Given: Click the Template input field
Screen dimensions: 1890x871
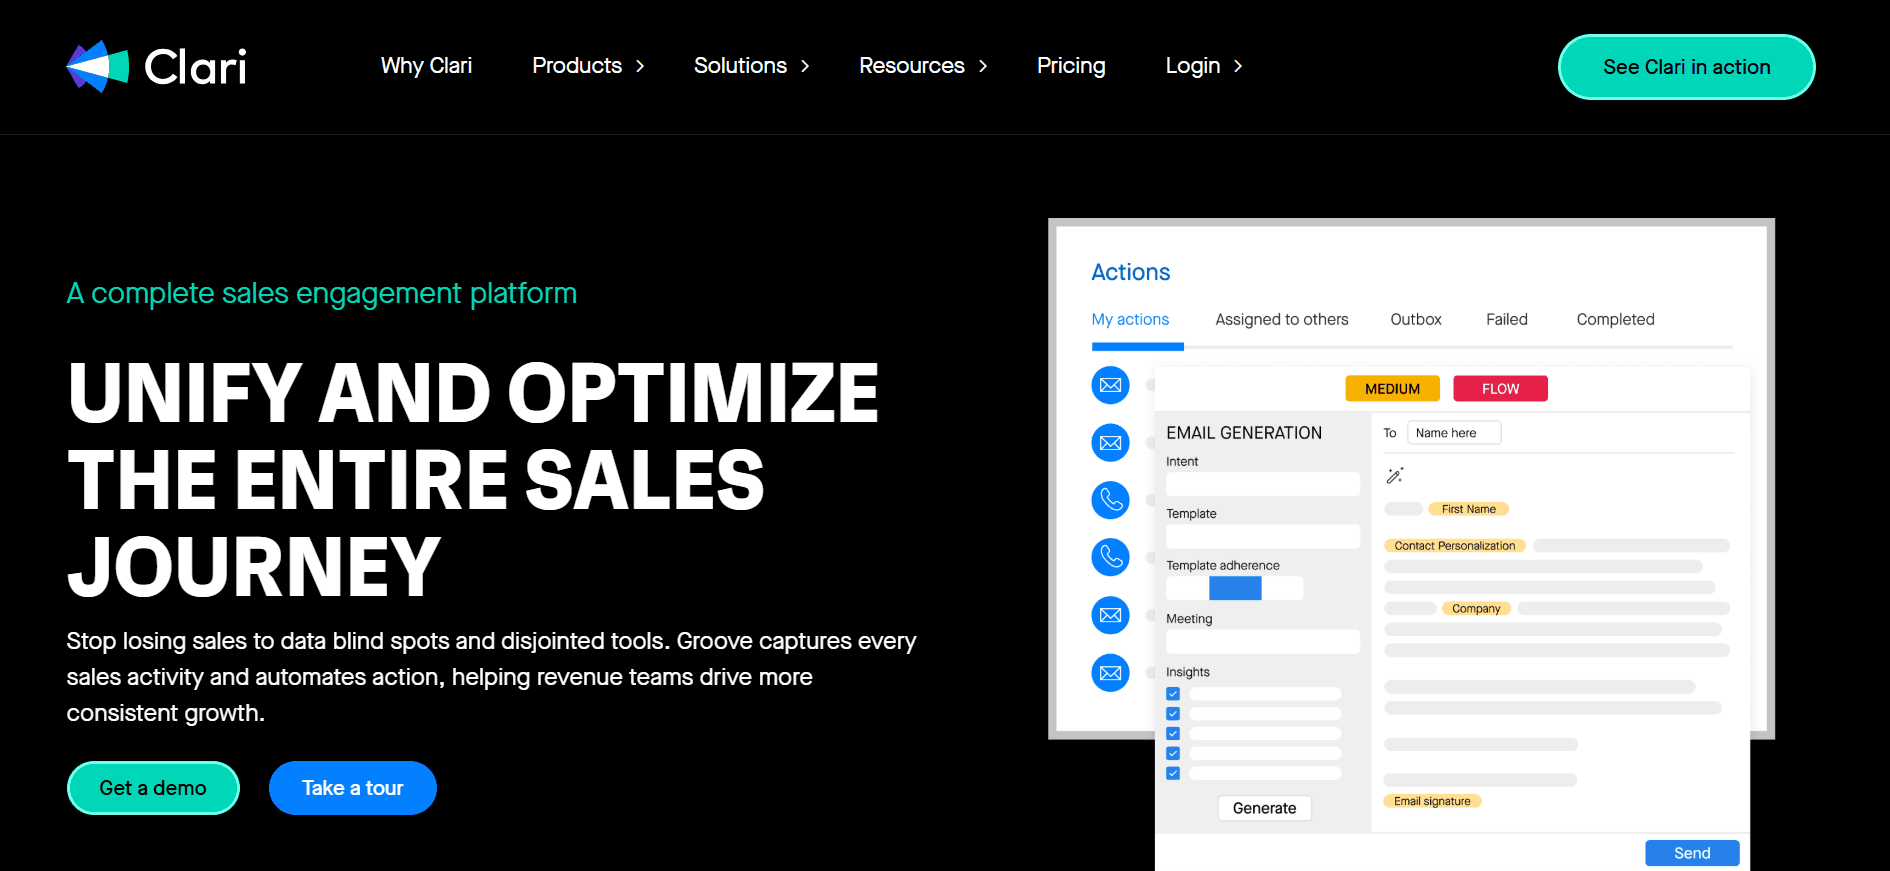Looking at the screenshot, I should 1263,536.
